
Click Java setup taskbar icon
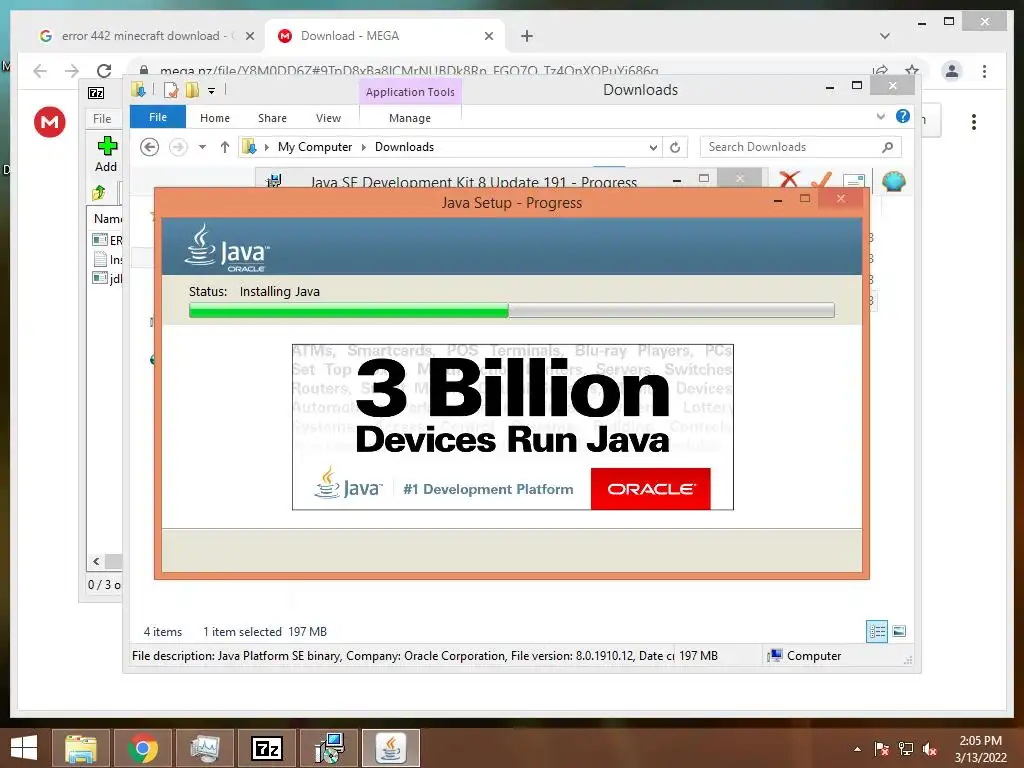(x=391, y=748)
